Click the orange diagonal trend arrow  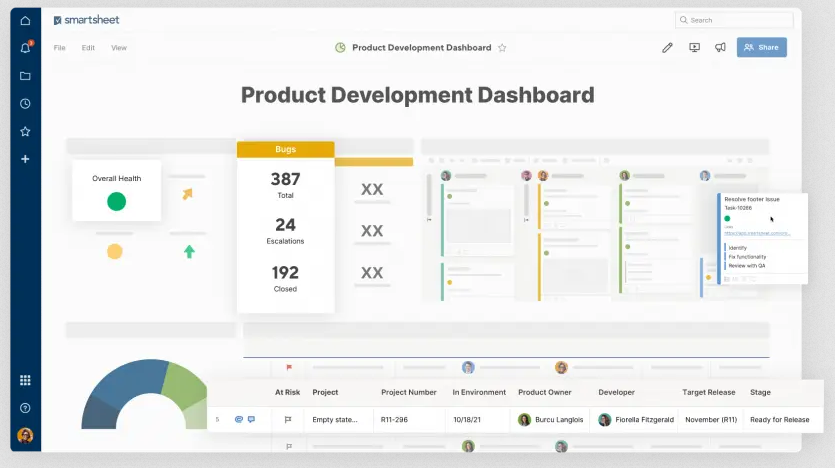click(x=187, y=194)
